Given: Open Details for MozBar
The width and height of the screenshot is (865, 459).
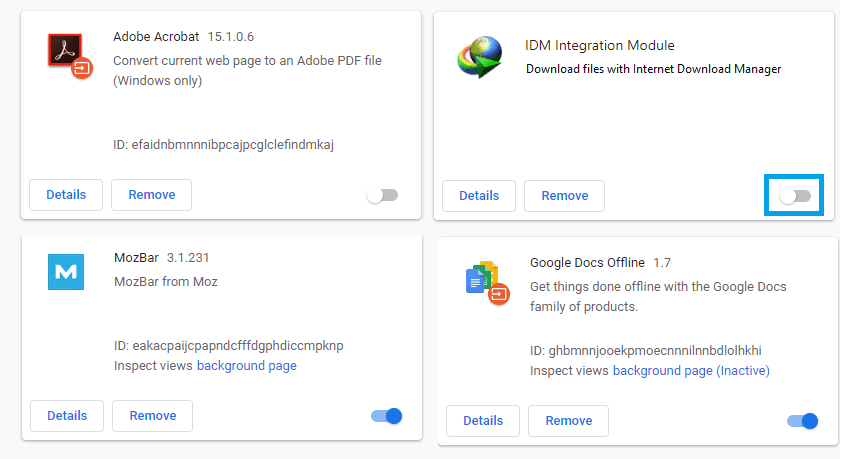Looking at the screenshot, I should click(x=67, y=416).
